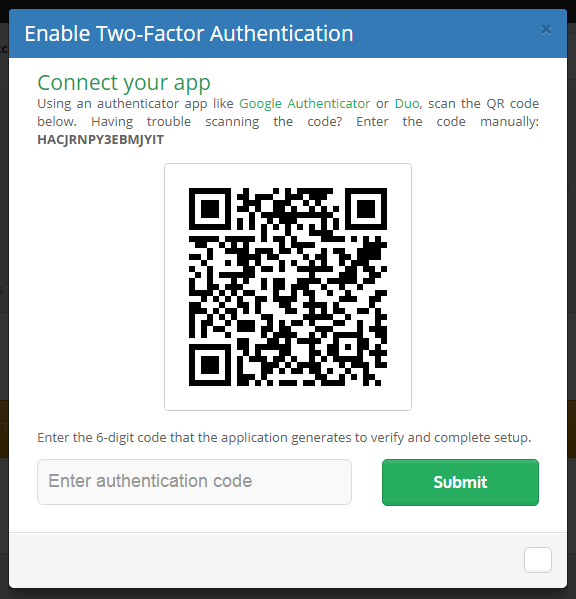Select the manual code HACJRNPY3EBMJYIT
The width and height of the screenshot is (576, 599).
pos(100,140)
